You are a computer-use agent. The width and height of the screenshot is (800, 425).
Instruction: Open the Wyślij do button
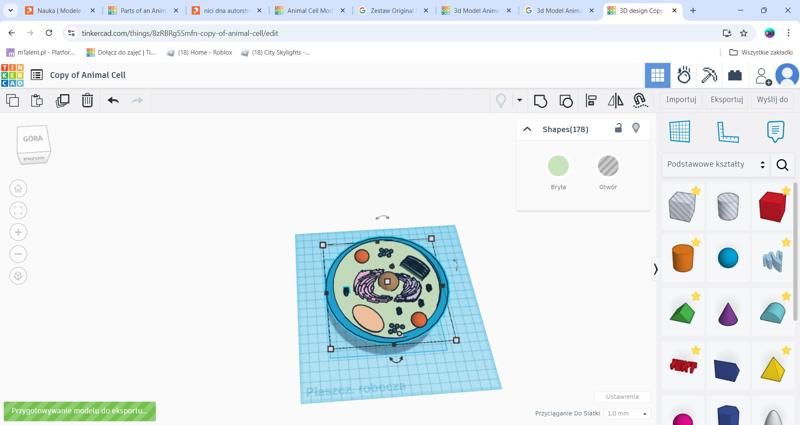tap(772, 99)
